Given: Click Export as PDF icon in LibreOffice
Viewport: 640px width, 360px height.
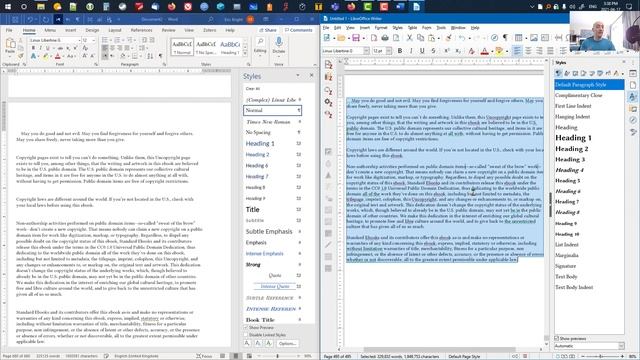Looking at the screenshot, I should pos(373,38).
